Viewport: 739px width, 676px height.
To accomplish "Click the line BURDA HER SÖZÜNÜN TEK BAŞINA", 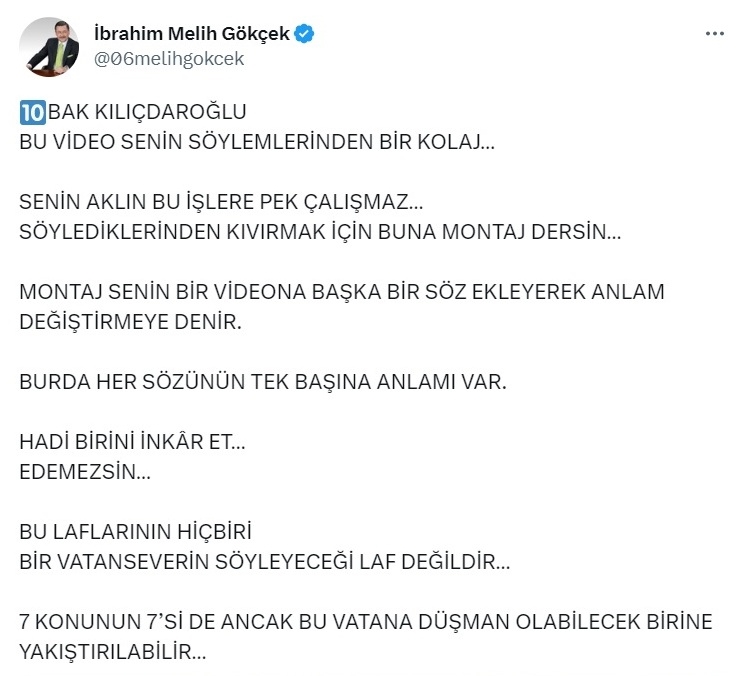I will (x=263, y=382).
